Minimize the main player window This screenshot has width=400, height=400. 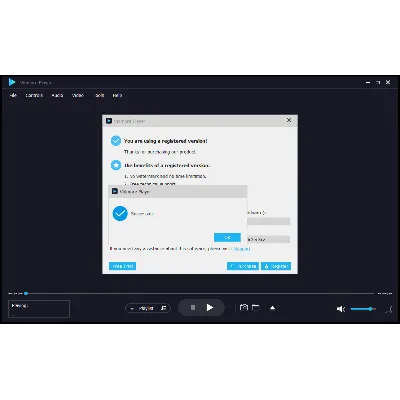368,82
